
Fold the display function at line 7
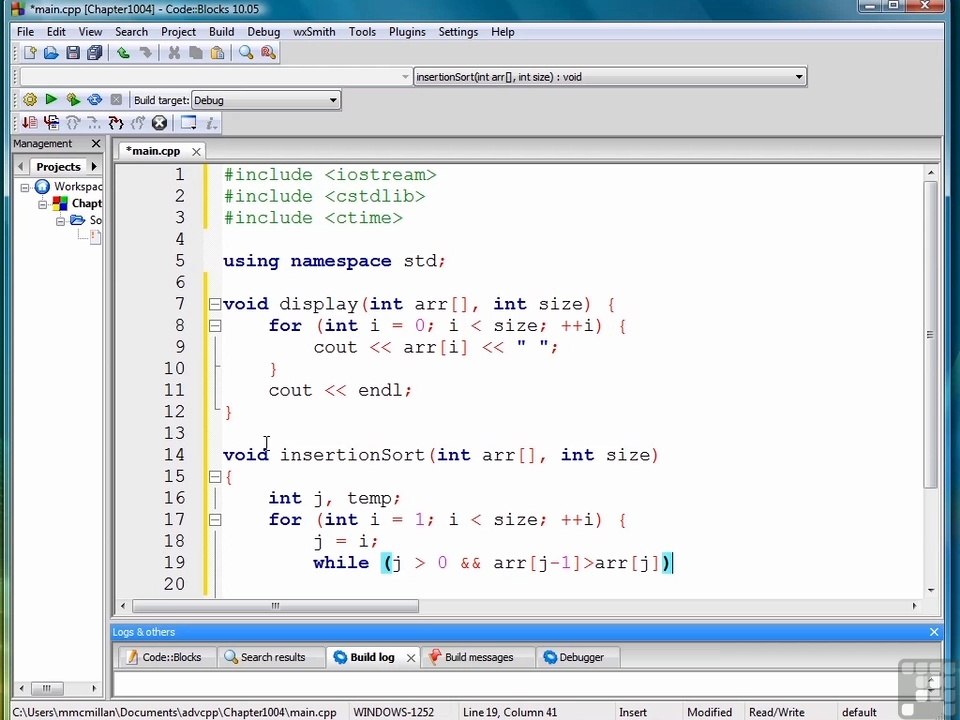[x=215, y=304]
